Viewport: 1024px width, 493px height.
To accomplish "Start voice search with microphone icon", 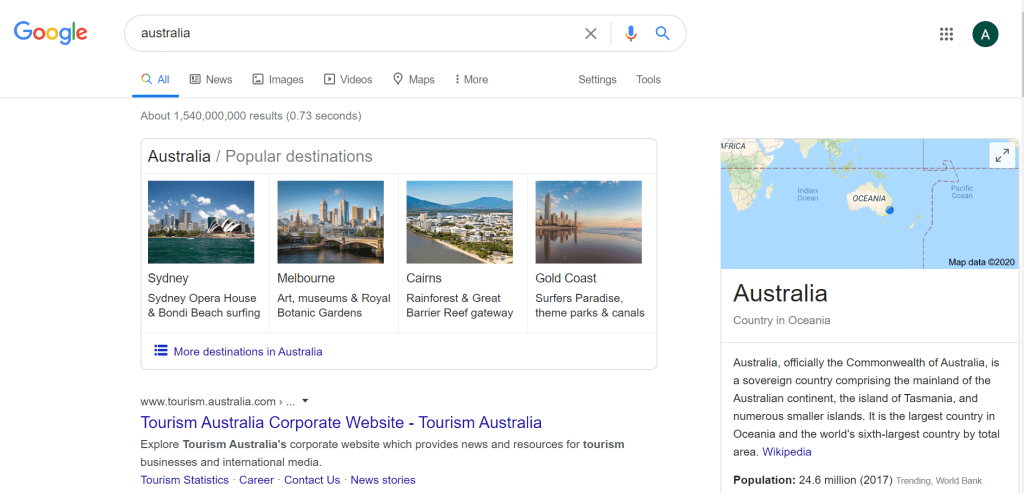I will (x=630, y=33).
